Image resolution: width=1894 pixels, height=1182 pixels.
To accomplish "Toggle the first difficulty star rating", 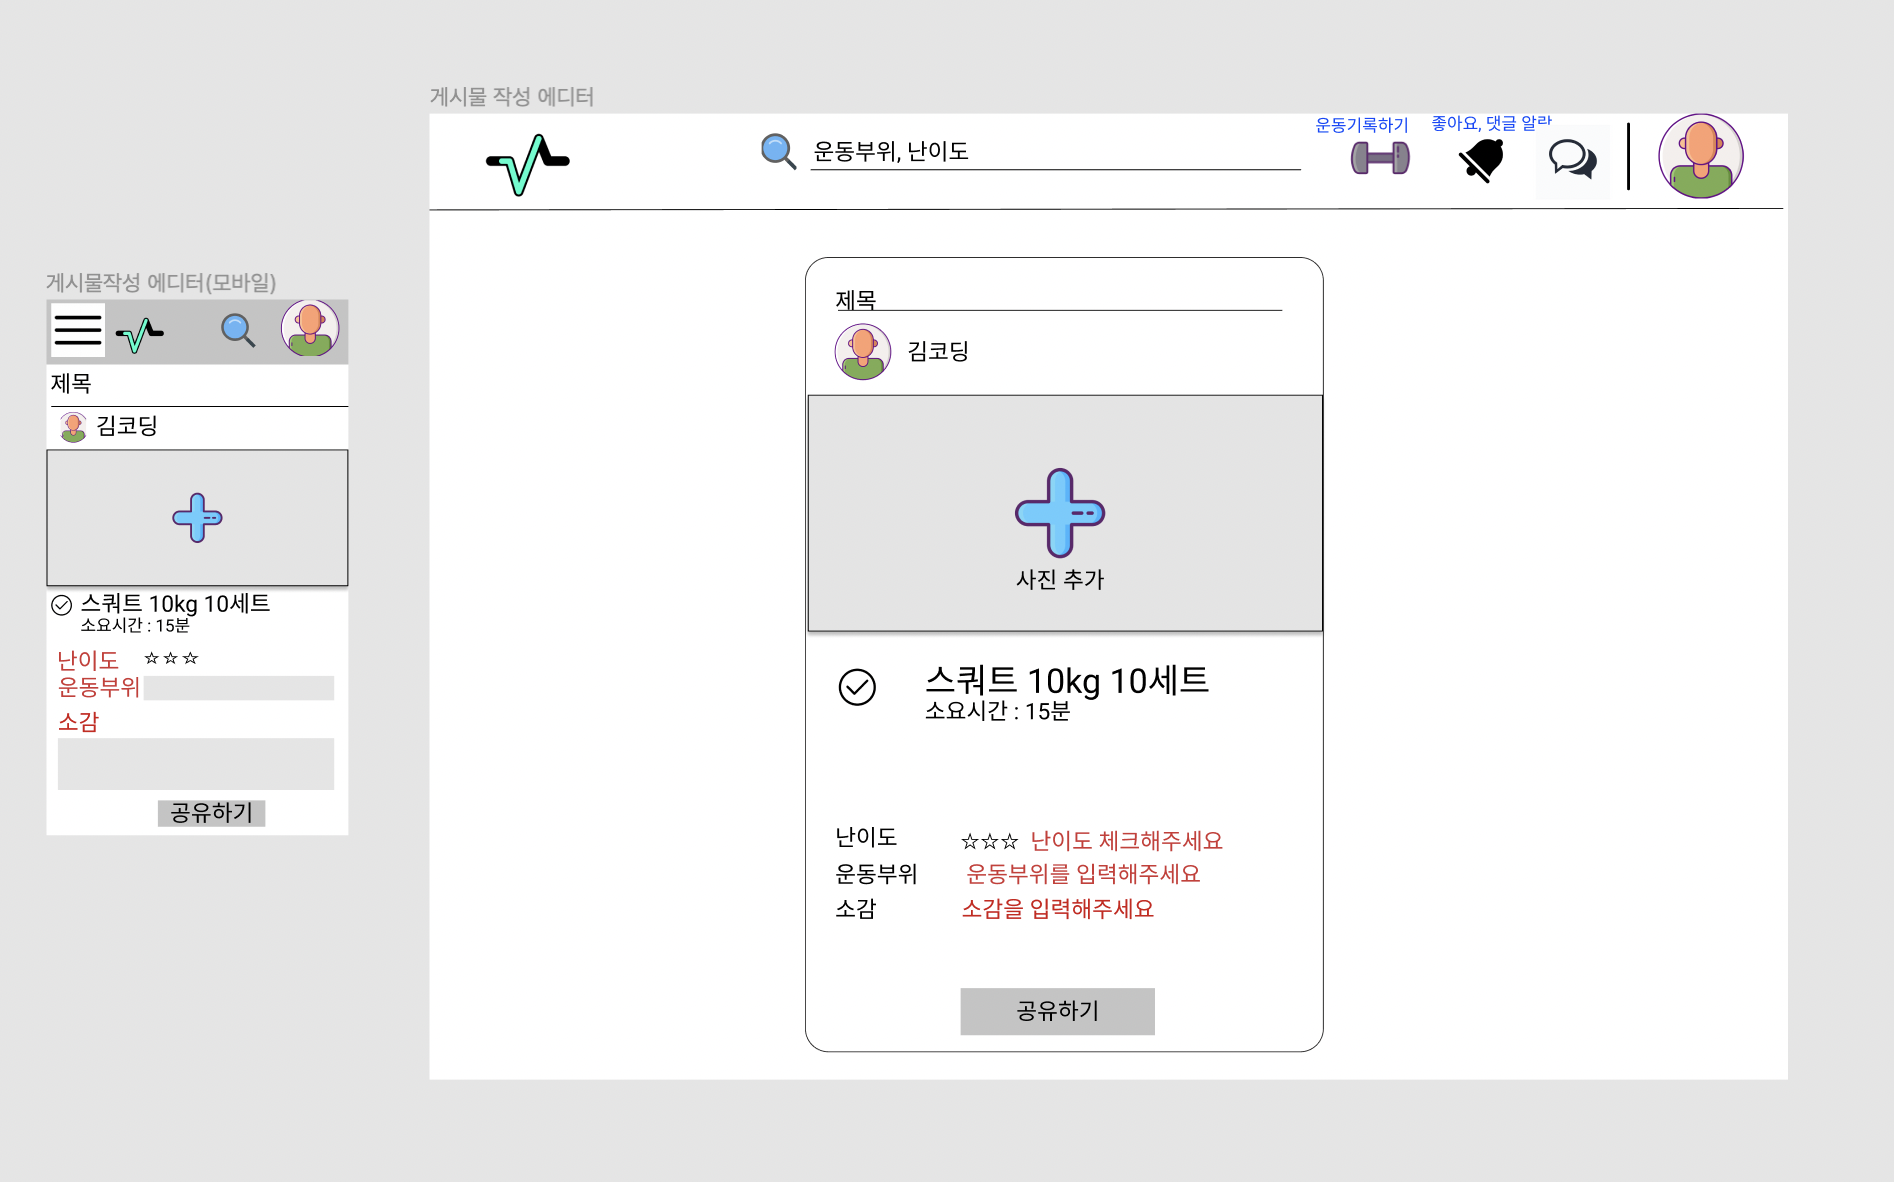I will [x=968, y=840].
